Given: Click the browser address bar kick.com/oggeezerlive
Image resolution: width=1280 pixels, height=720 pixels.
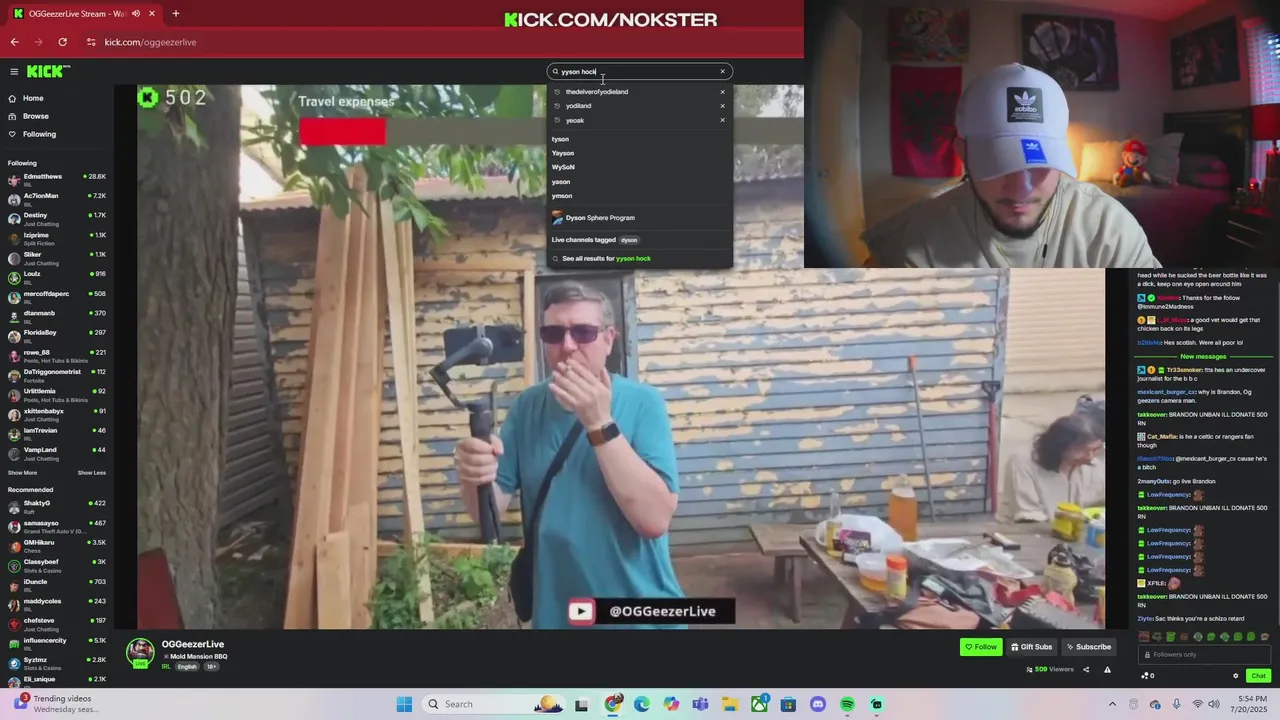Looking at the screenshot, I should point(150,42).
